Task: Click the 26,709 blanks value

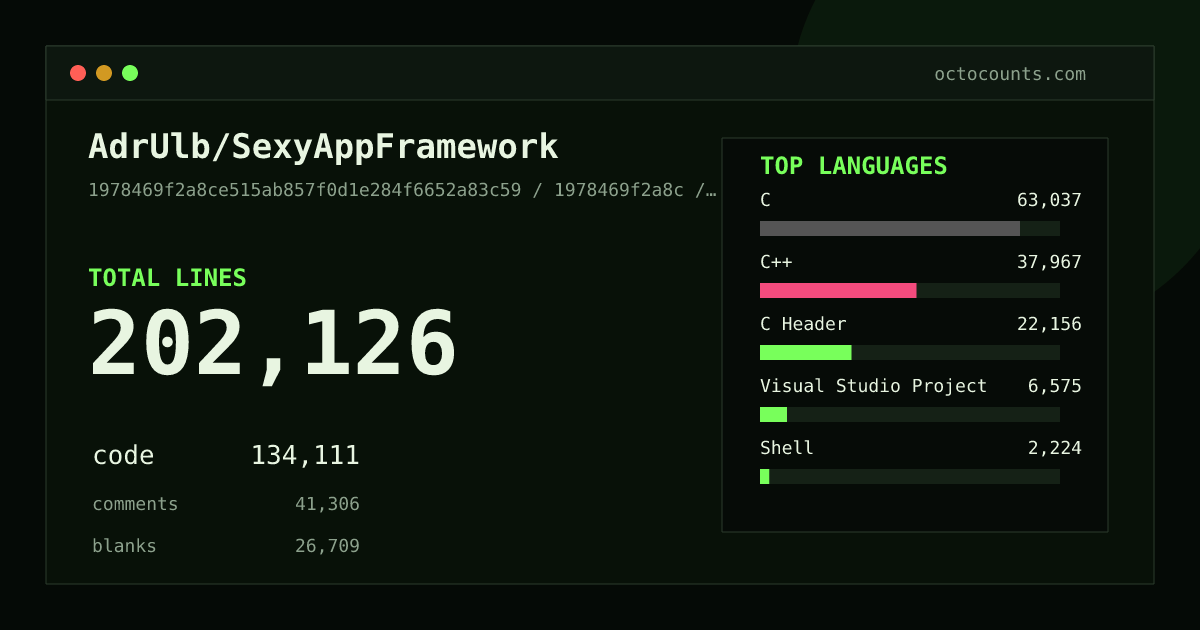Action: click(x=327, y=546)
